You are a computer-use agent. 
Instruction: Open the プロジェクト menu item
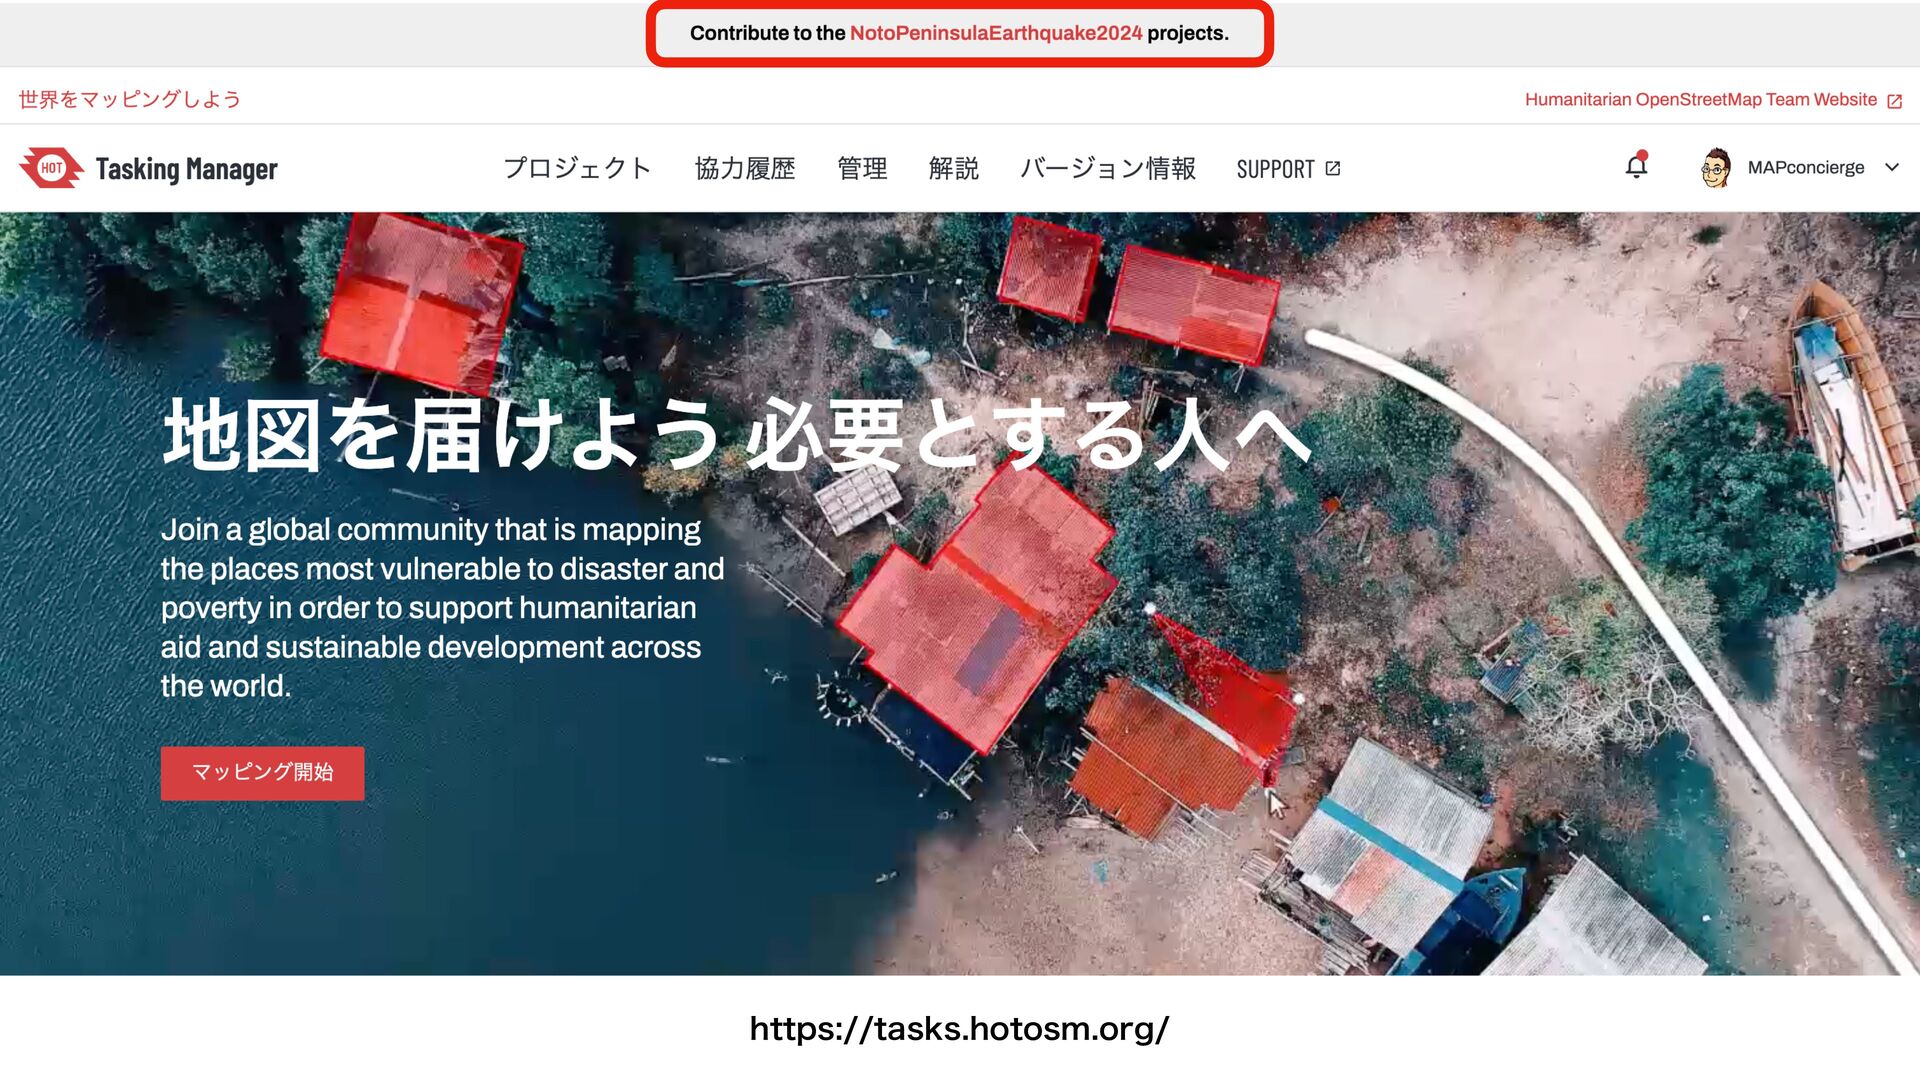(577, 168)
